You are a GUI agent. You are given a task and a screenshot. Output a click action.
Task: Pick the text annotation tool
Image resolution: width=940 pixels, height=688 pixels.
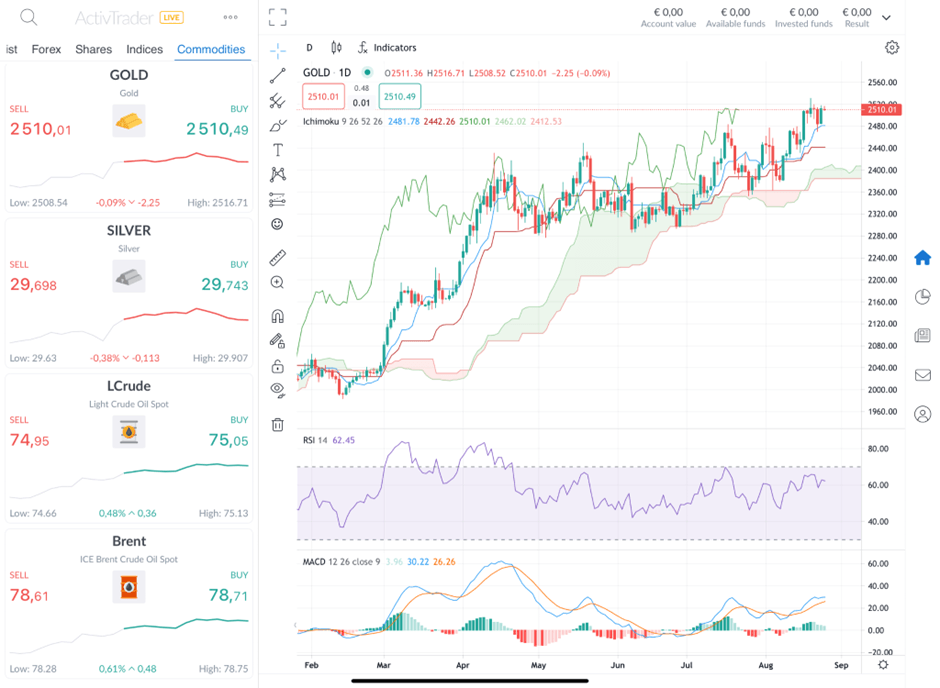pyautogui.click(x=278, y=150)
